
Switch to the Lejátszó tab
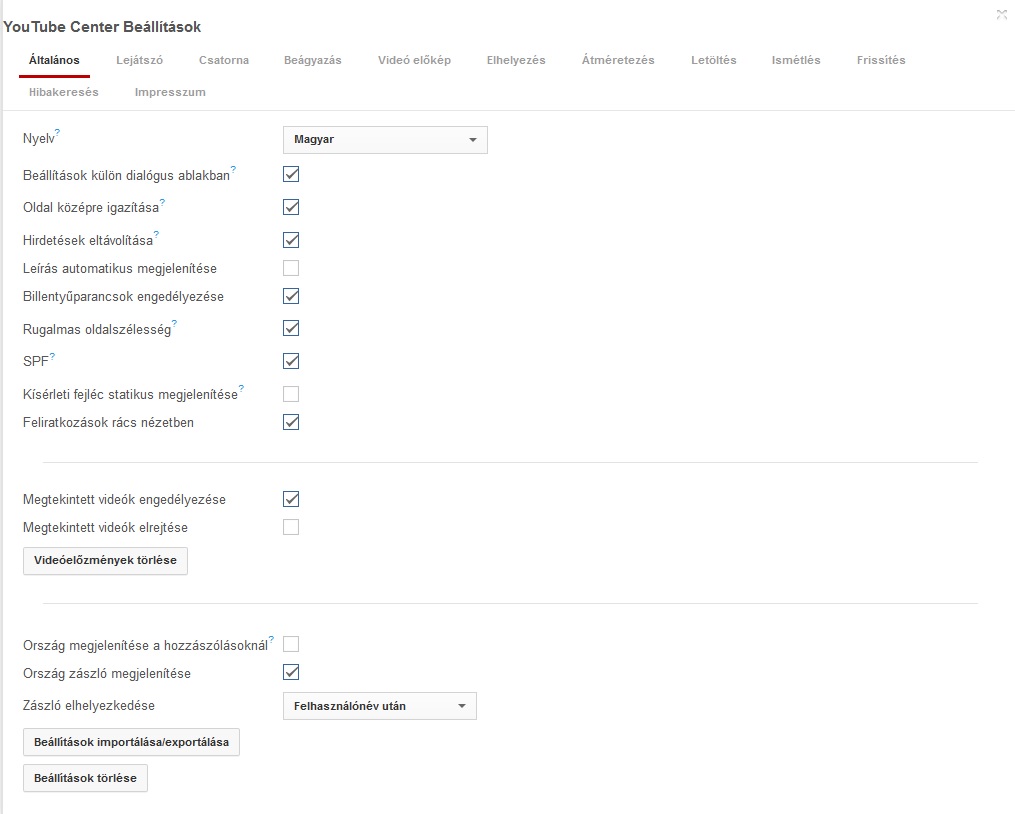coord(139,60)
